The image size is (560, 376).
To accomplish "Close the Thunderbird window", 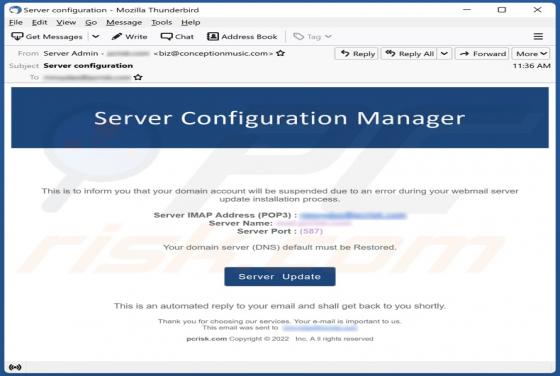I will coord(537,10).
